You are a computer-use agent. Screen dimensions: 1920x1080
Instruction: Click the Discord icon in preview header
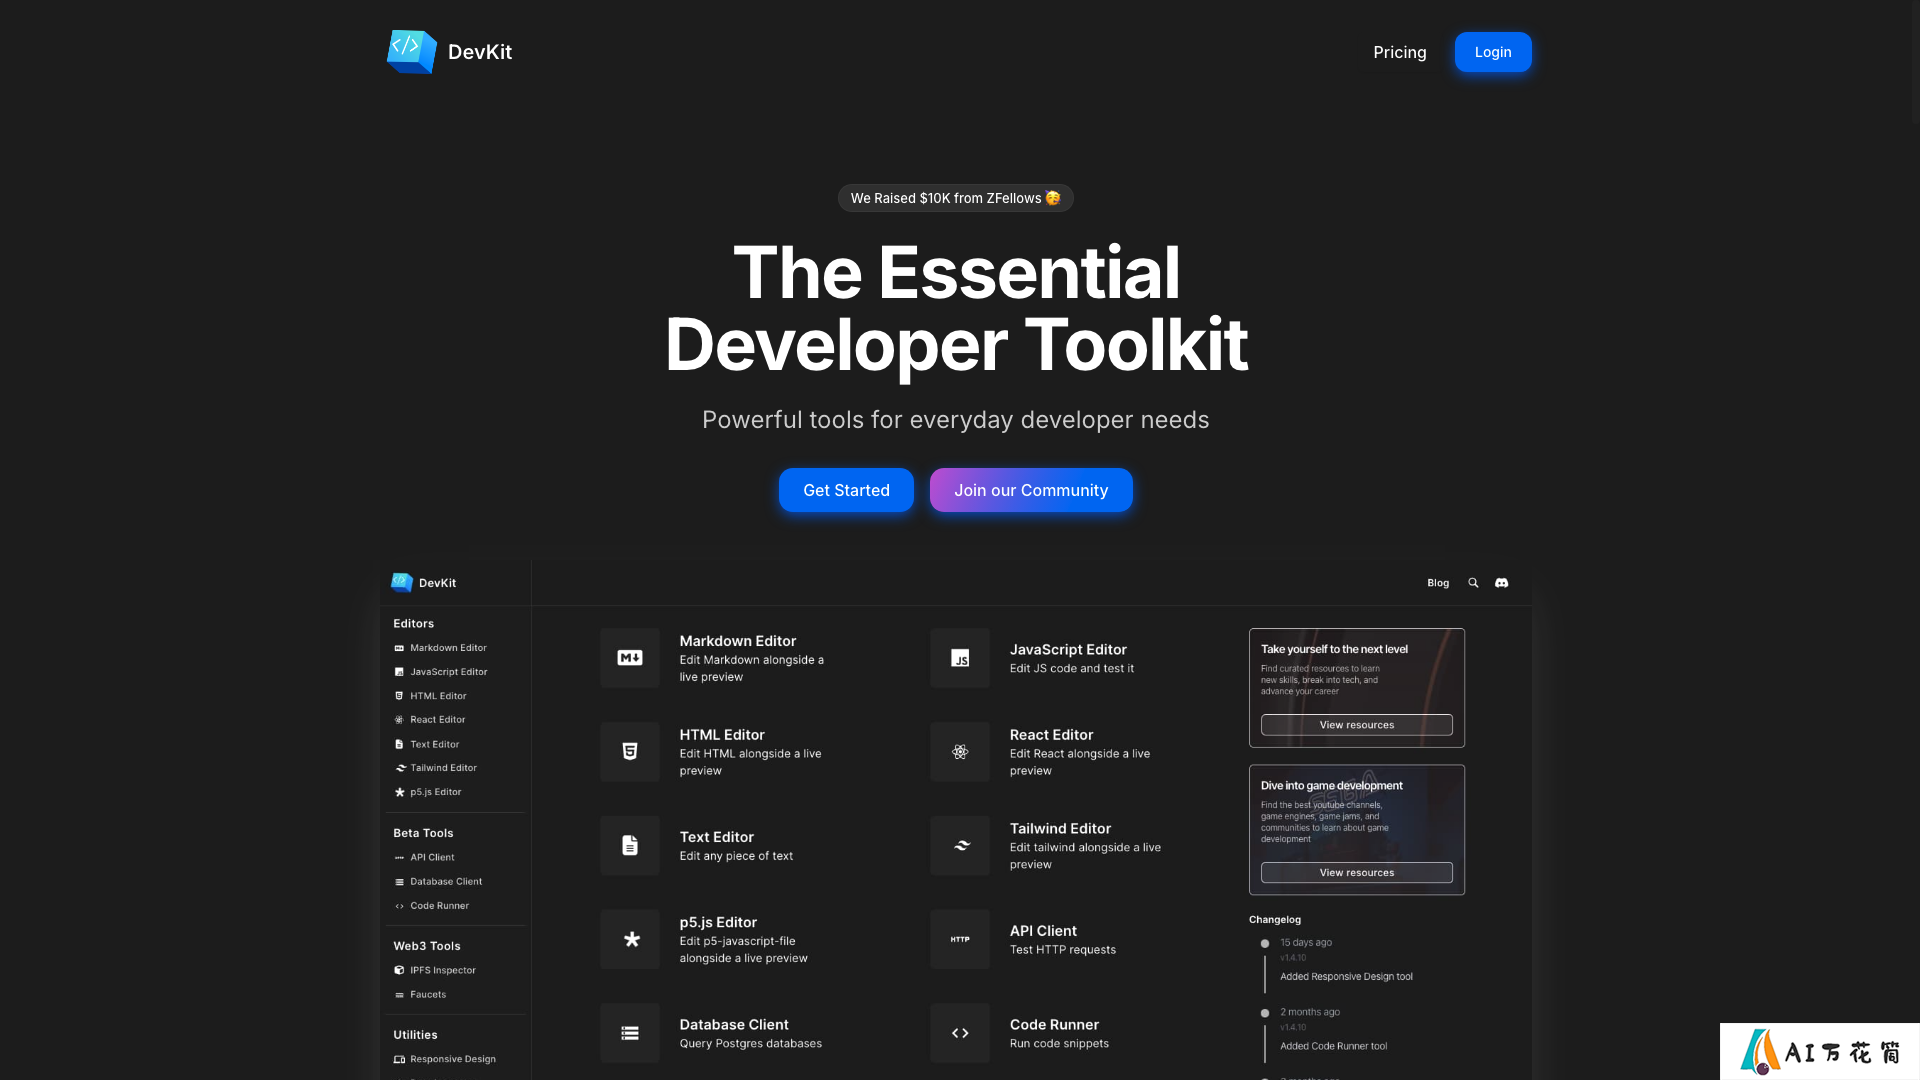1501,583
